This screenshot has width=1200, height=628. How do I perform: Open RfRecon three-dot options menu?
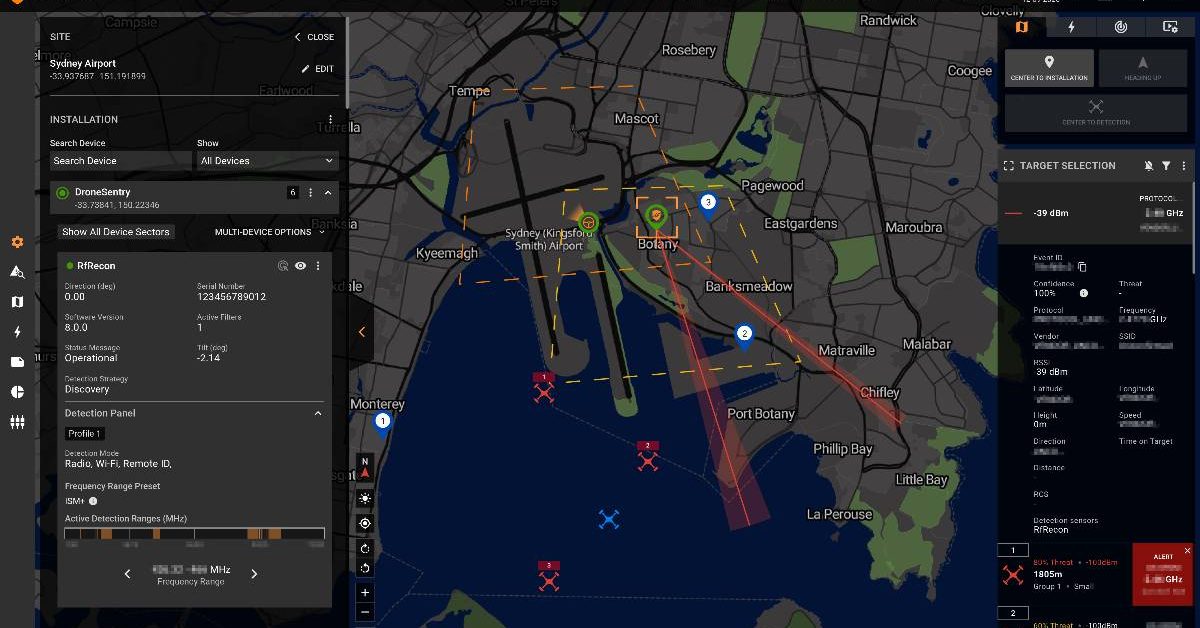(x=318, y=266)
